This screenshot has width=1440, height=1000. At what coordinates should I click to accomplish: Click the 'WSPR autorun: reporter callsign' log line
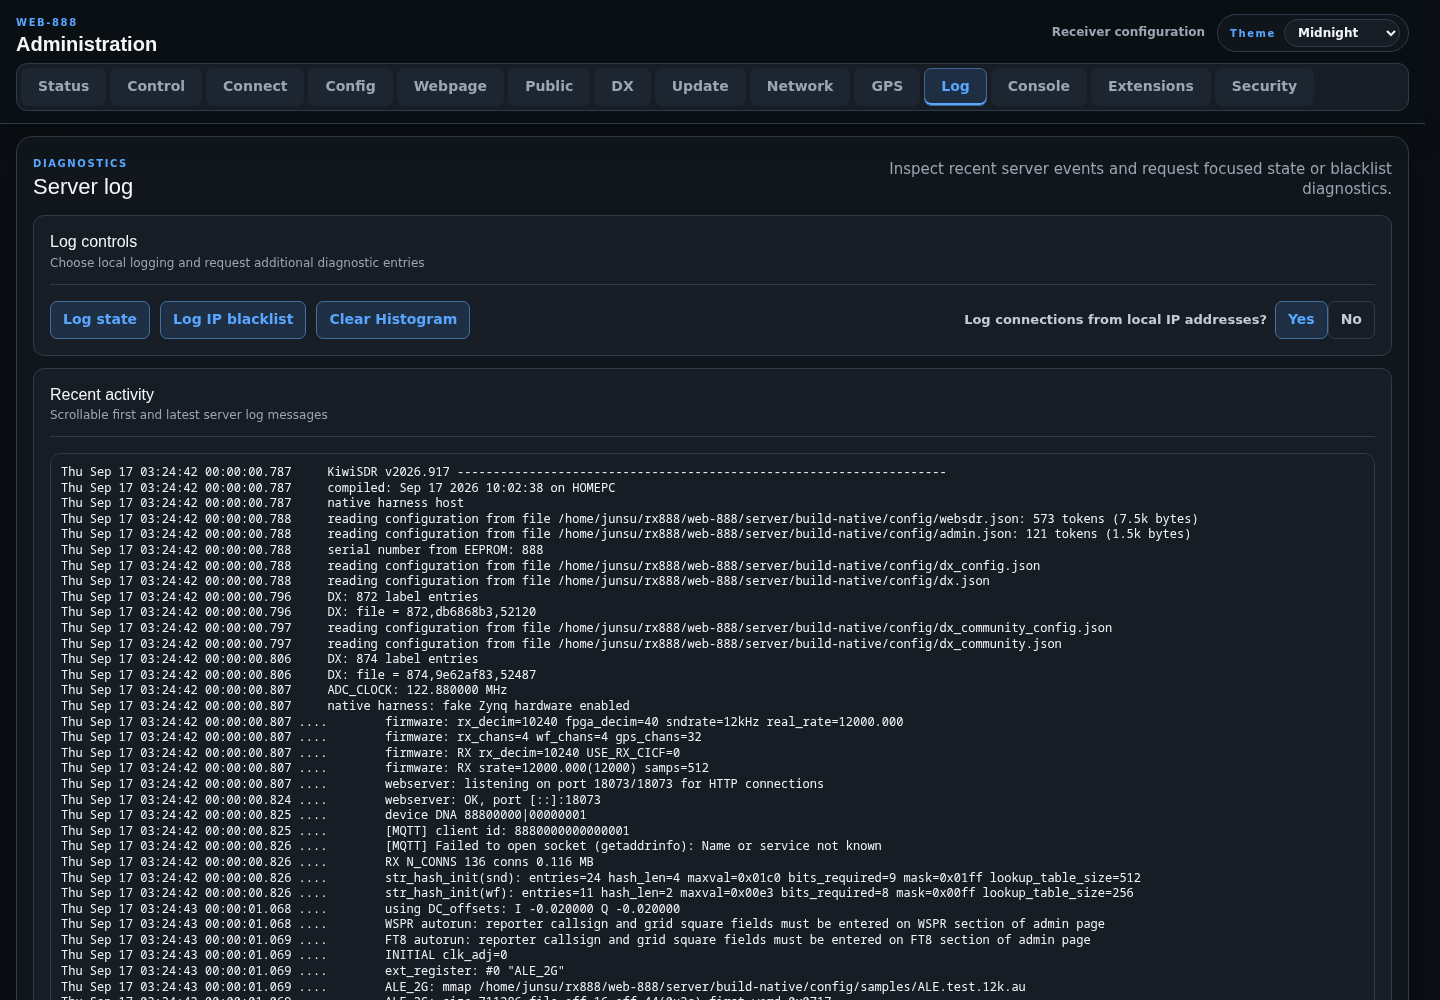pos(583,924)
